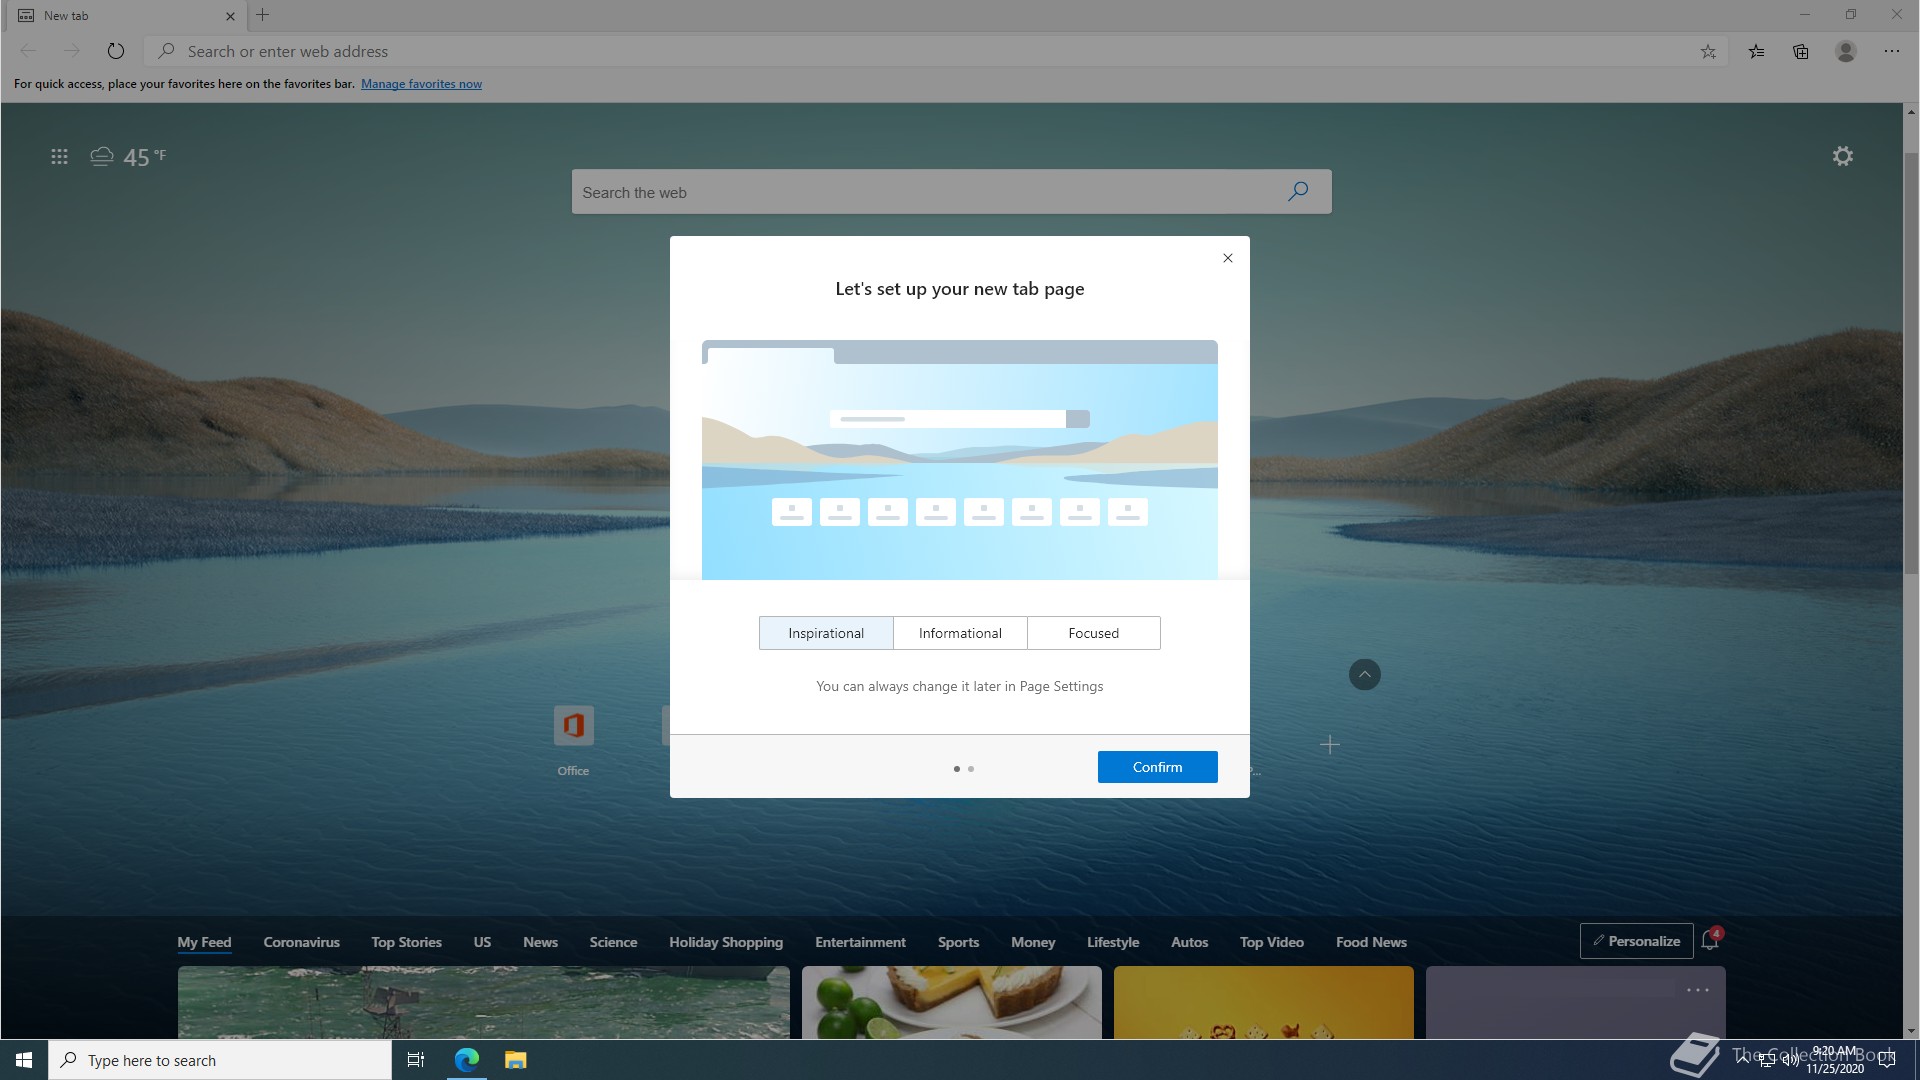This screenshot has height=1080, width=1920.
Task: Open the user profile icon
Action: [x=1846, y=51]
